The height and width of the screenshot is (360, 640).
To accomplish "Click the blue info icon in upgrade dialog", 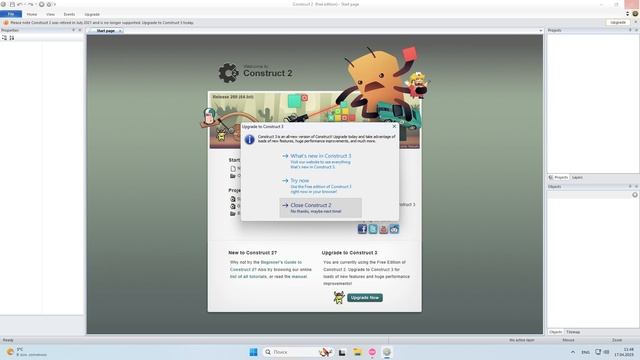I will click(249, 140).
